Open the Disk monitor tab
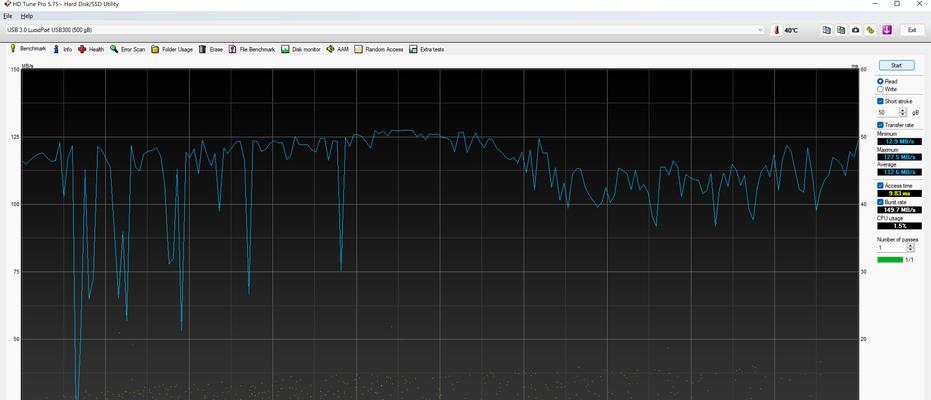Screen dimensions: 931x400 300,49
